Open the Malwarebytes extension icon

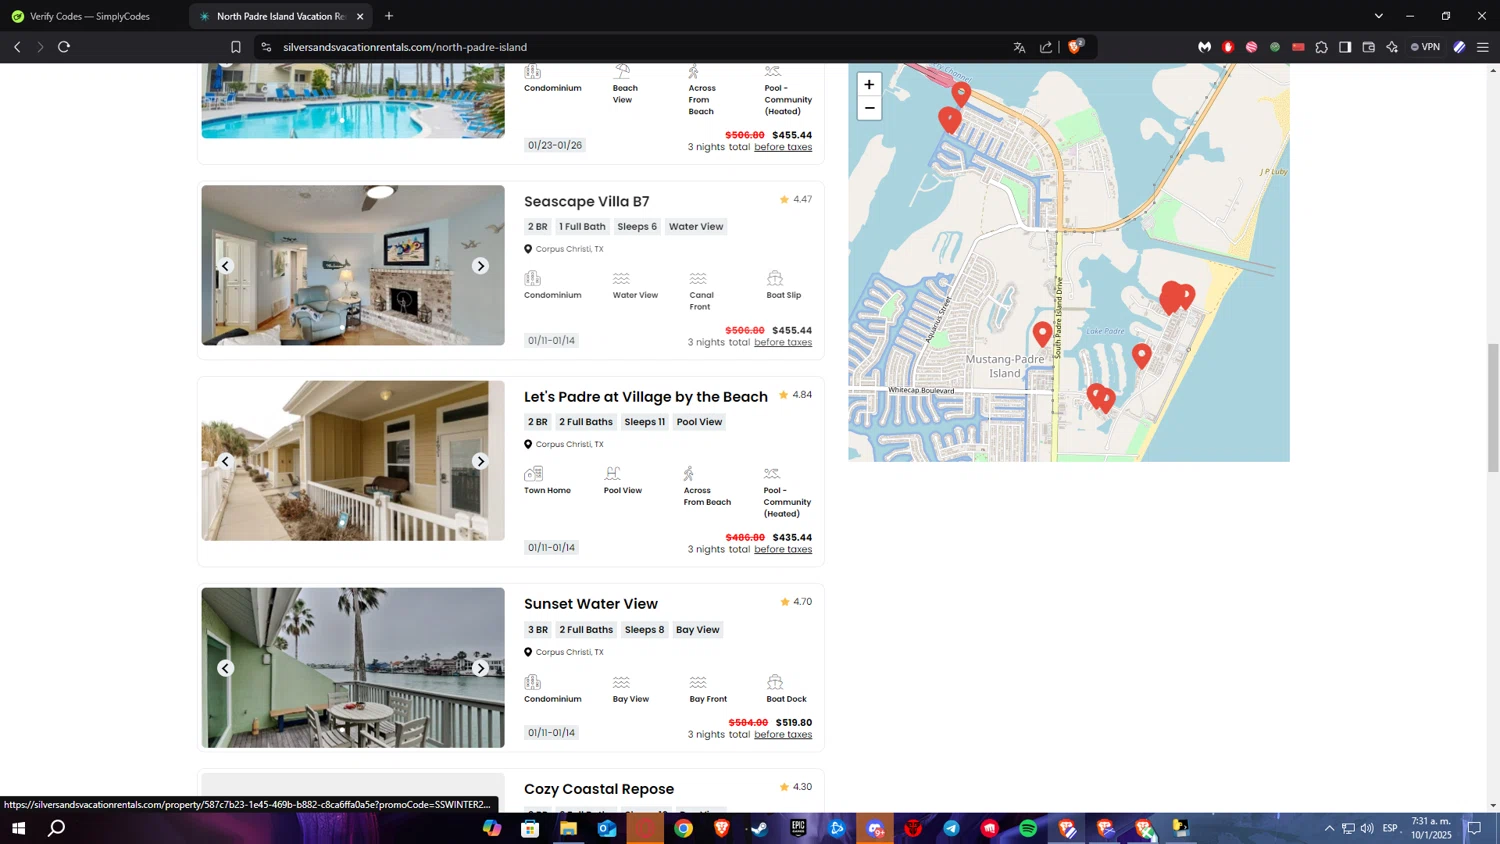1205,47
